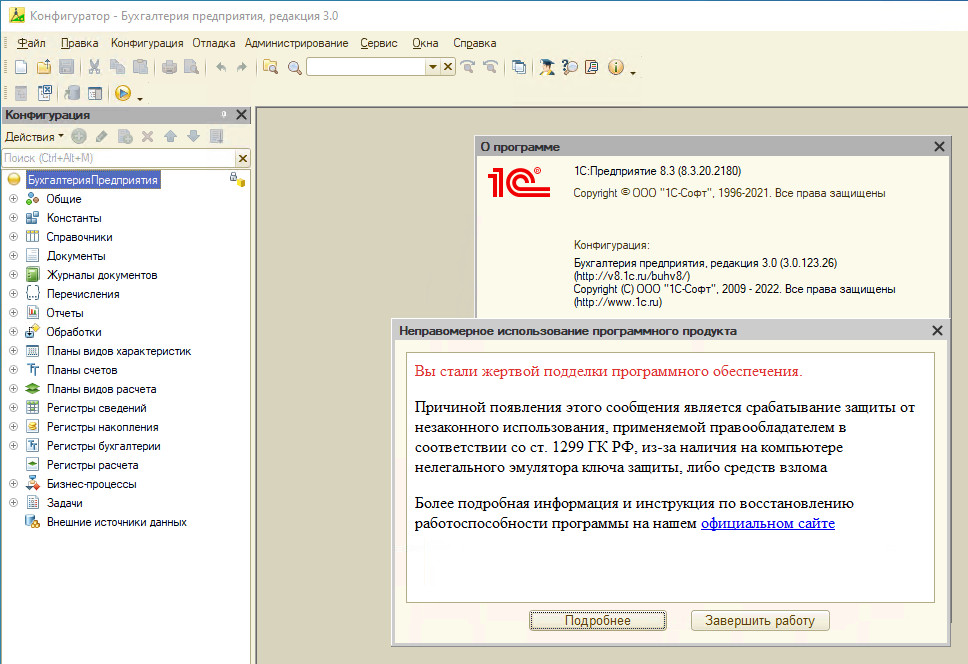Viewport: 968px width, 664px height.
Task: Click the Бизнес-процессы icon in tree
Action: pyautogui.click(x=32, y=484)
